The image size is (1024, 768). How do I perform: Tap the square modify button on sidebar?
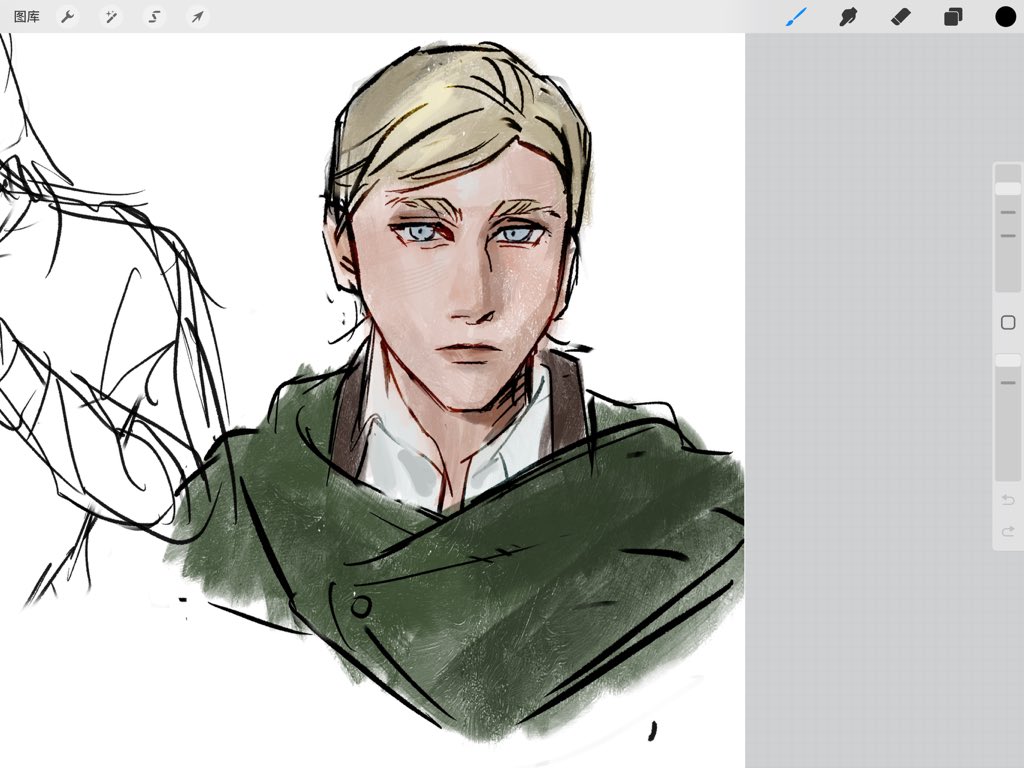(1008, 322)
